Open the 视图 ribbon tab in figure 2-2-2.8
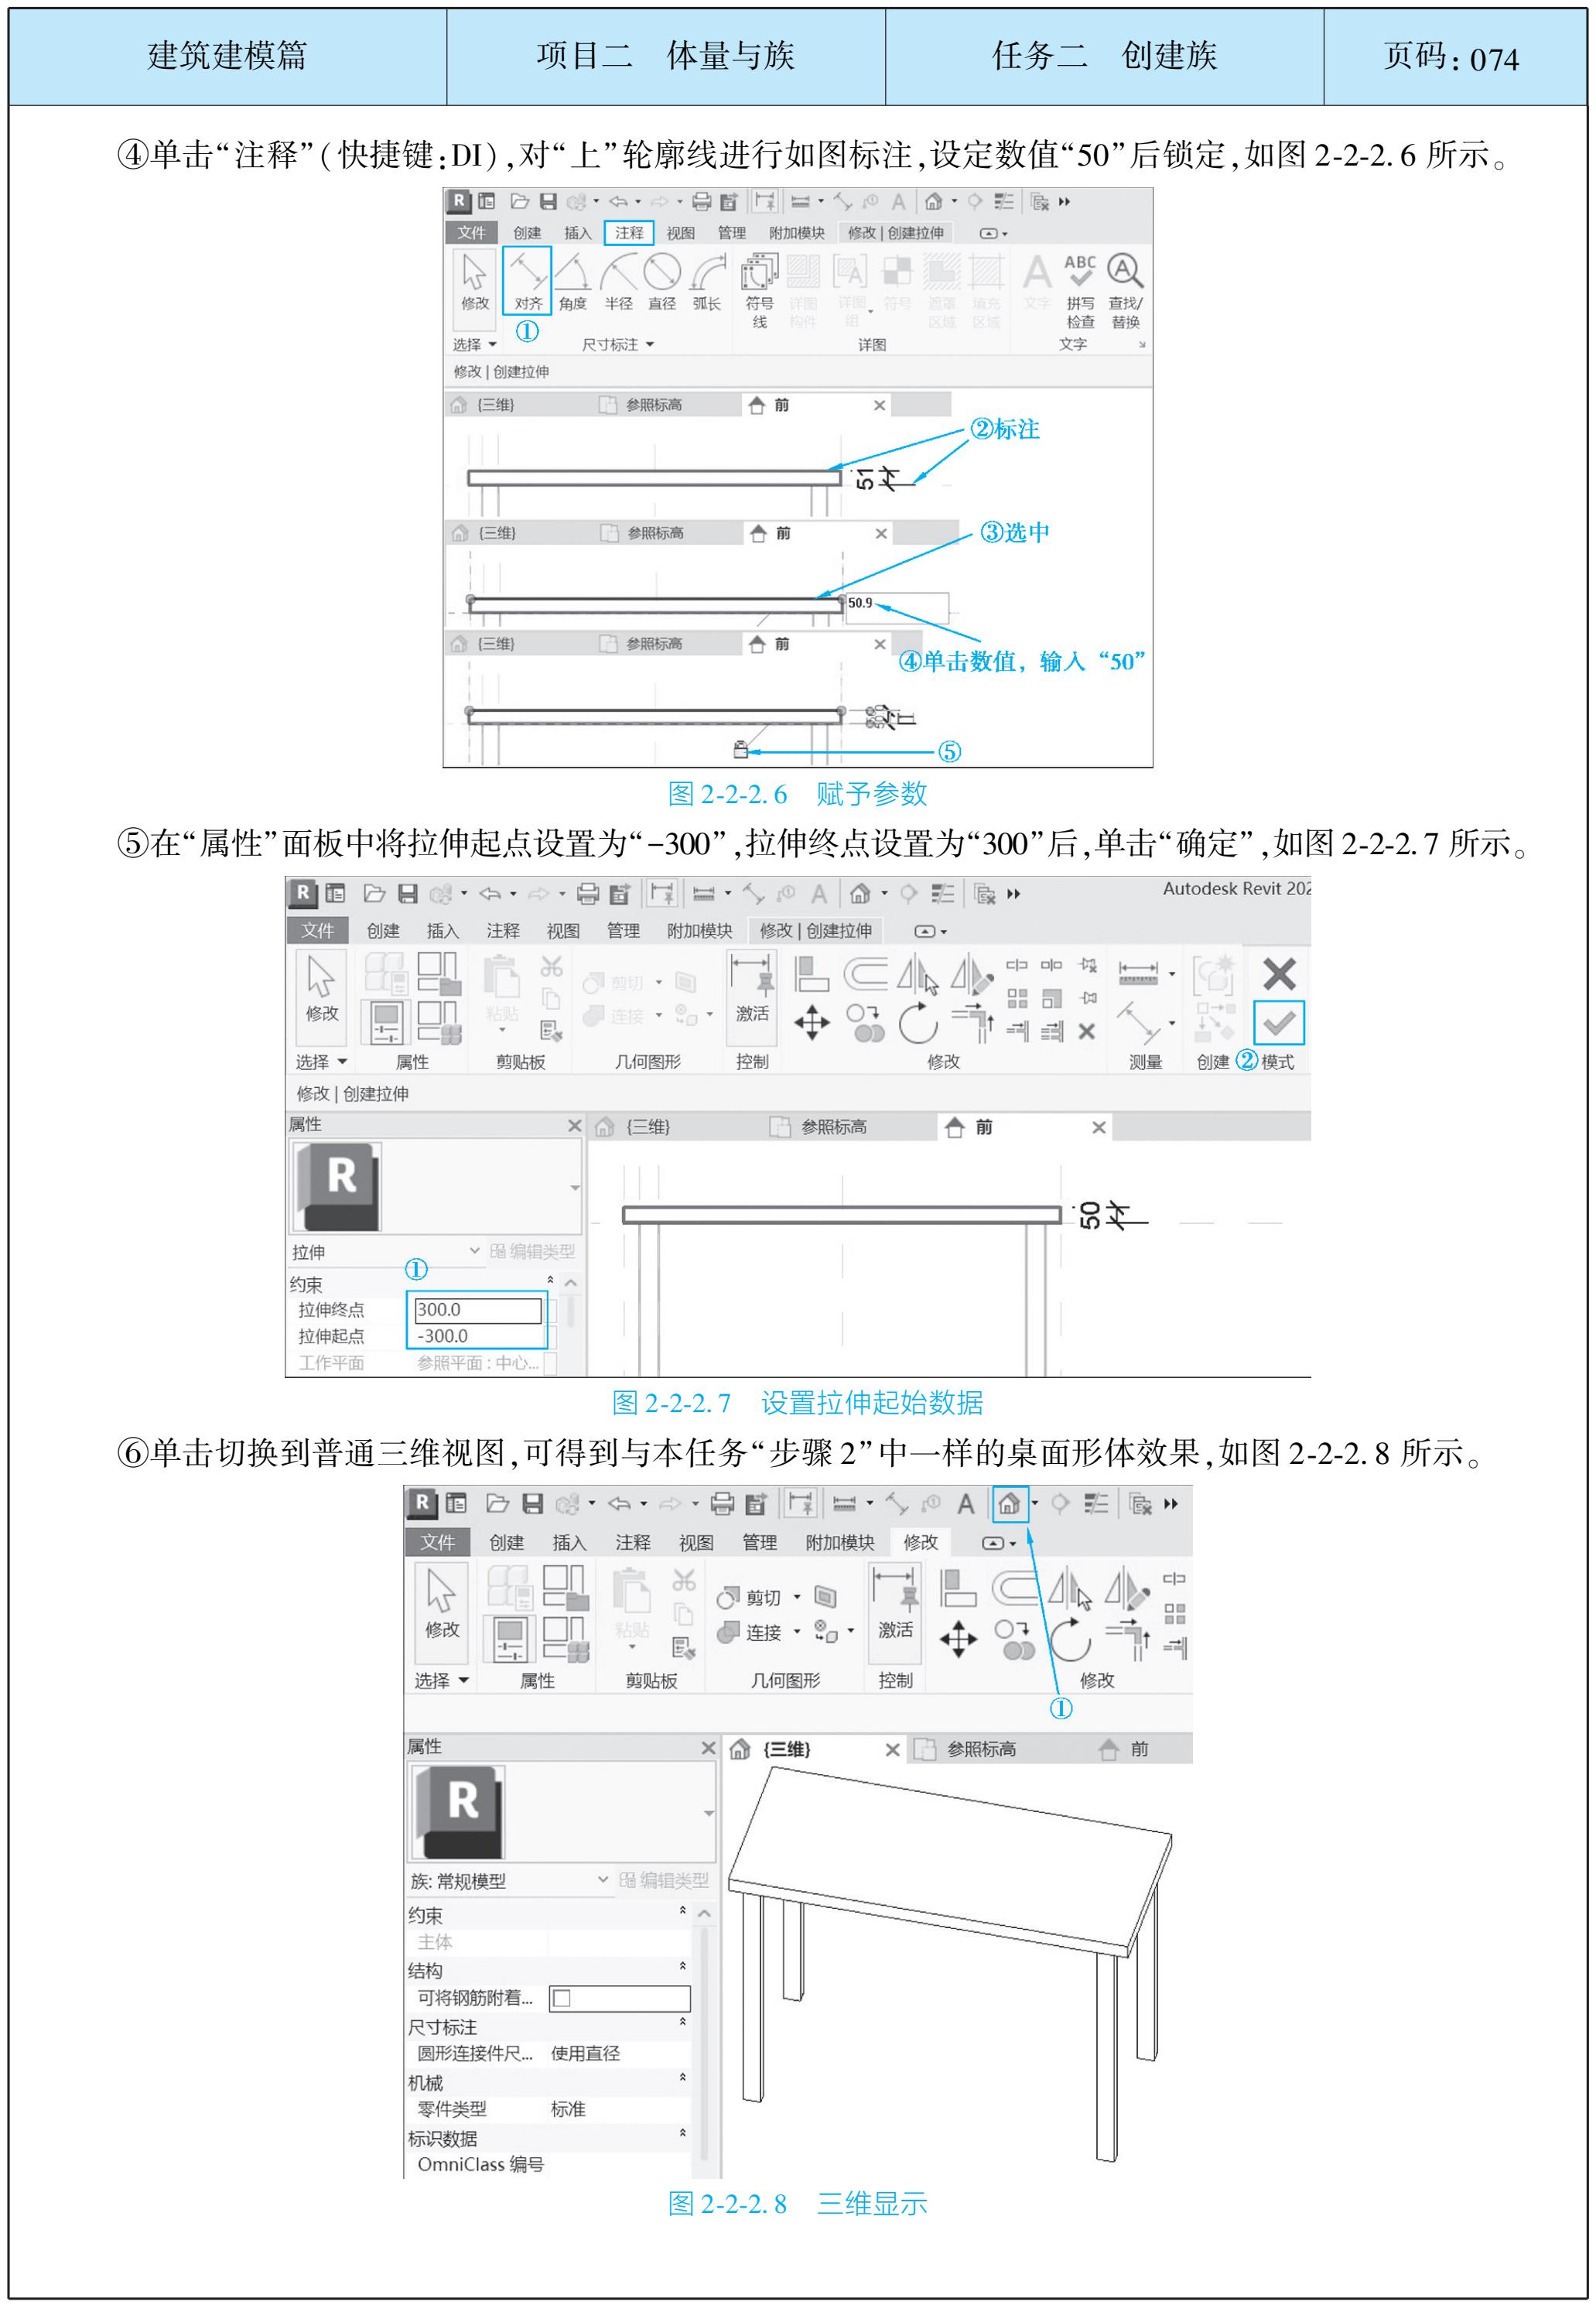The height and width of the screenshot is (2305, 1596). 696,1543
